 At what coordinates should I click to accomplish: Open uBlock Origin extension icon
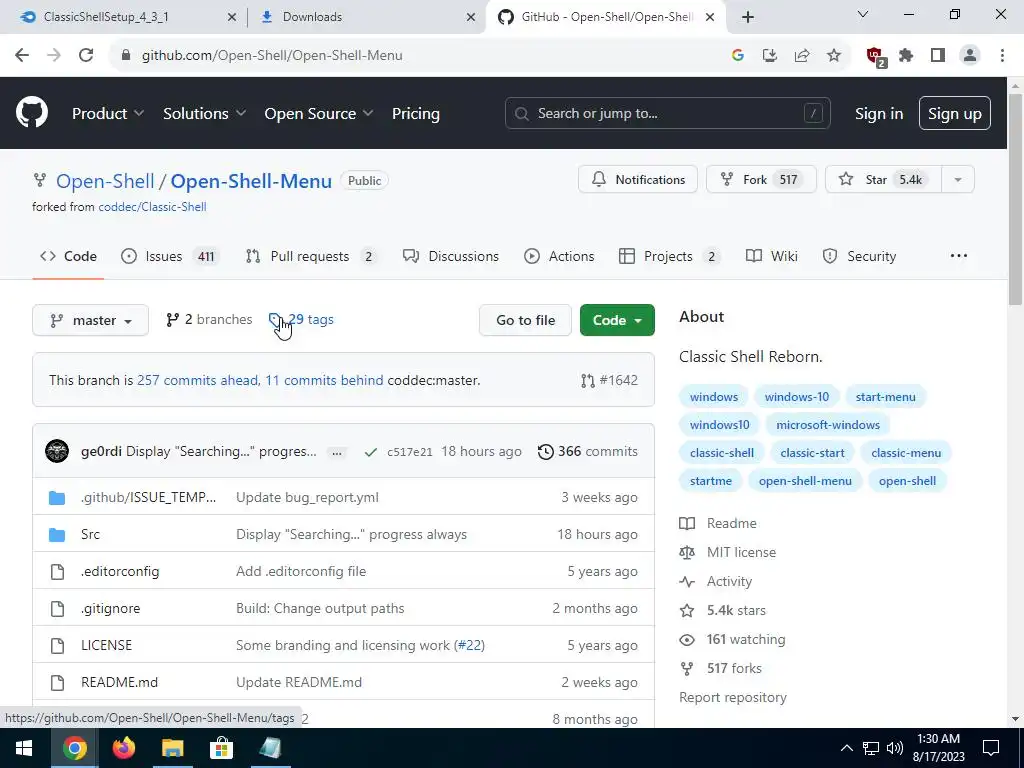click(876, 57)
